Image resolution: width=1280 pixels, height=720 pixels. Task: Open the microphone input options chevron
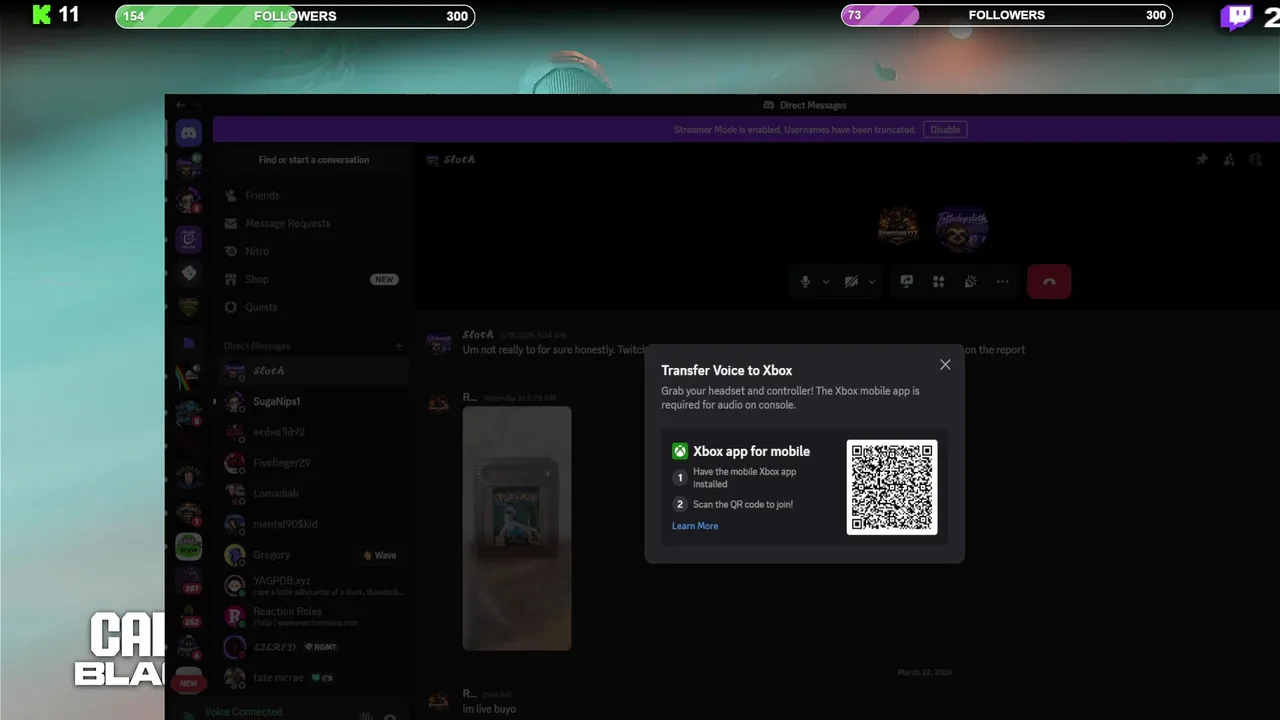(x=826, y=282)
